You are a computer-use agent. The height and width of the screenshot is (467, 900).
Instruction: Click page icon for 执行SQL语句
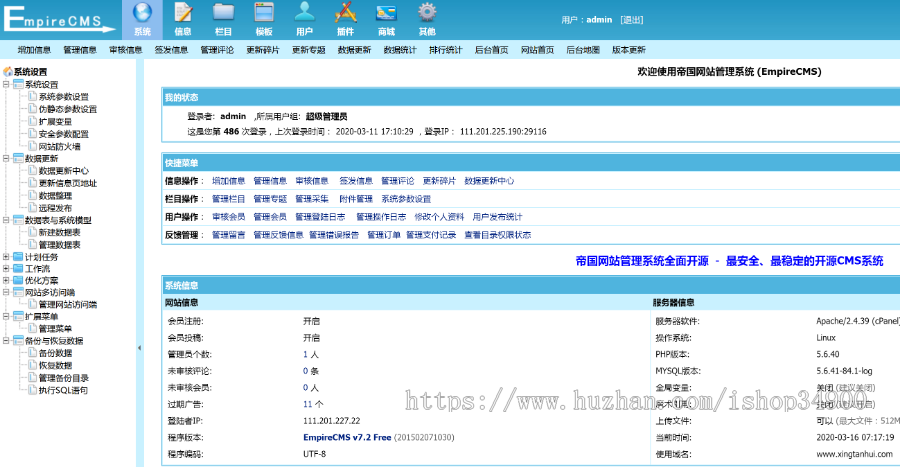click(33, 390)
